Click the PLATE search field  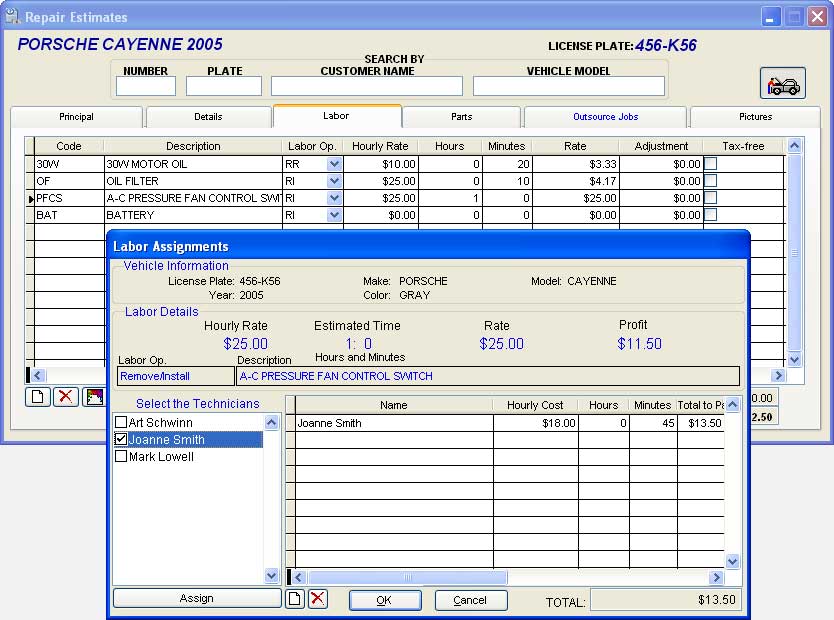pyautogui.click(x=224, y=86)
